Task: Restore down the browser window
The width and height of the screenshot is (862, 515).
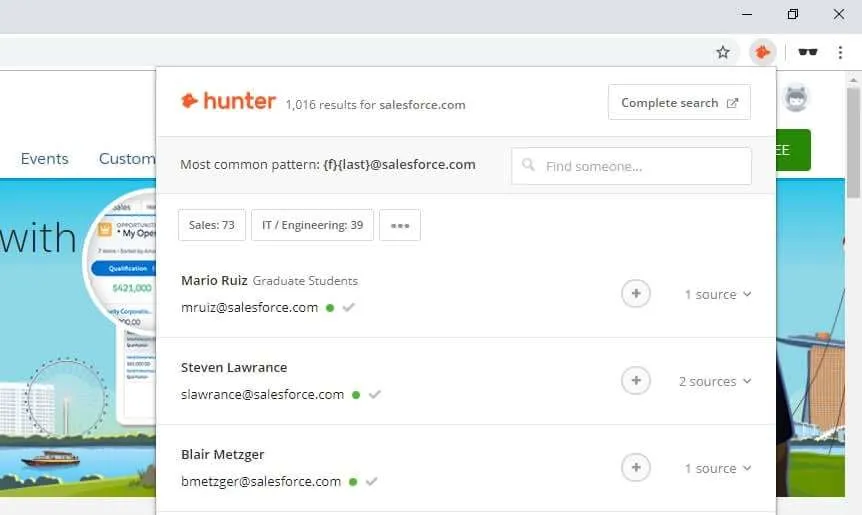Action: 792,14
